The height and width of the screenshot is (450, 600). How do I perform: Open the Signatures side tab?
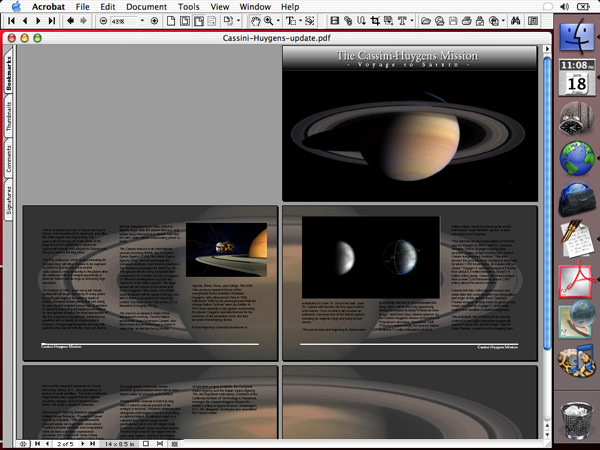pos(8,200)
